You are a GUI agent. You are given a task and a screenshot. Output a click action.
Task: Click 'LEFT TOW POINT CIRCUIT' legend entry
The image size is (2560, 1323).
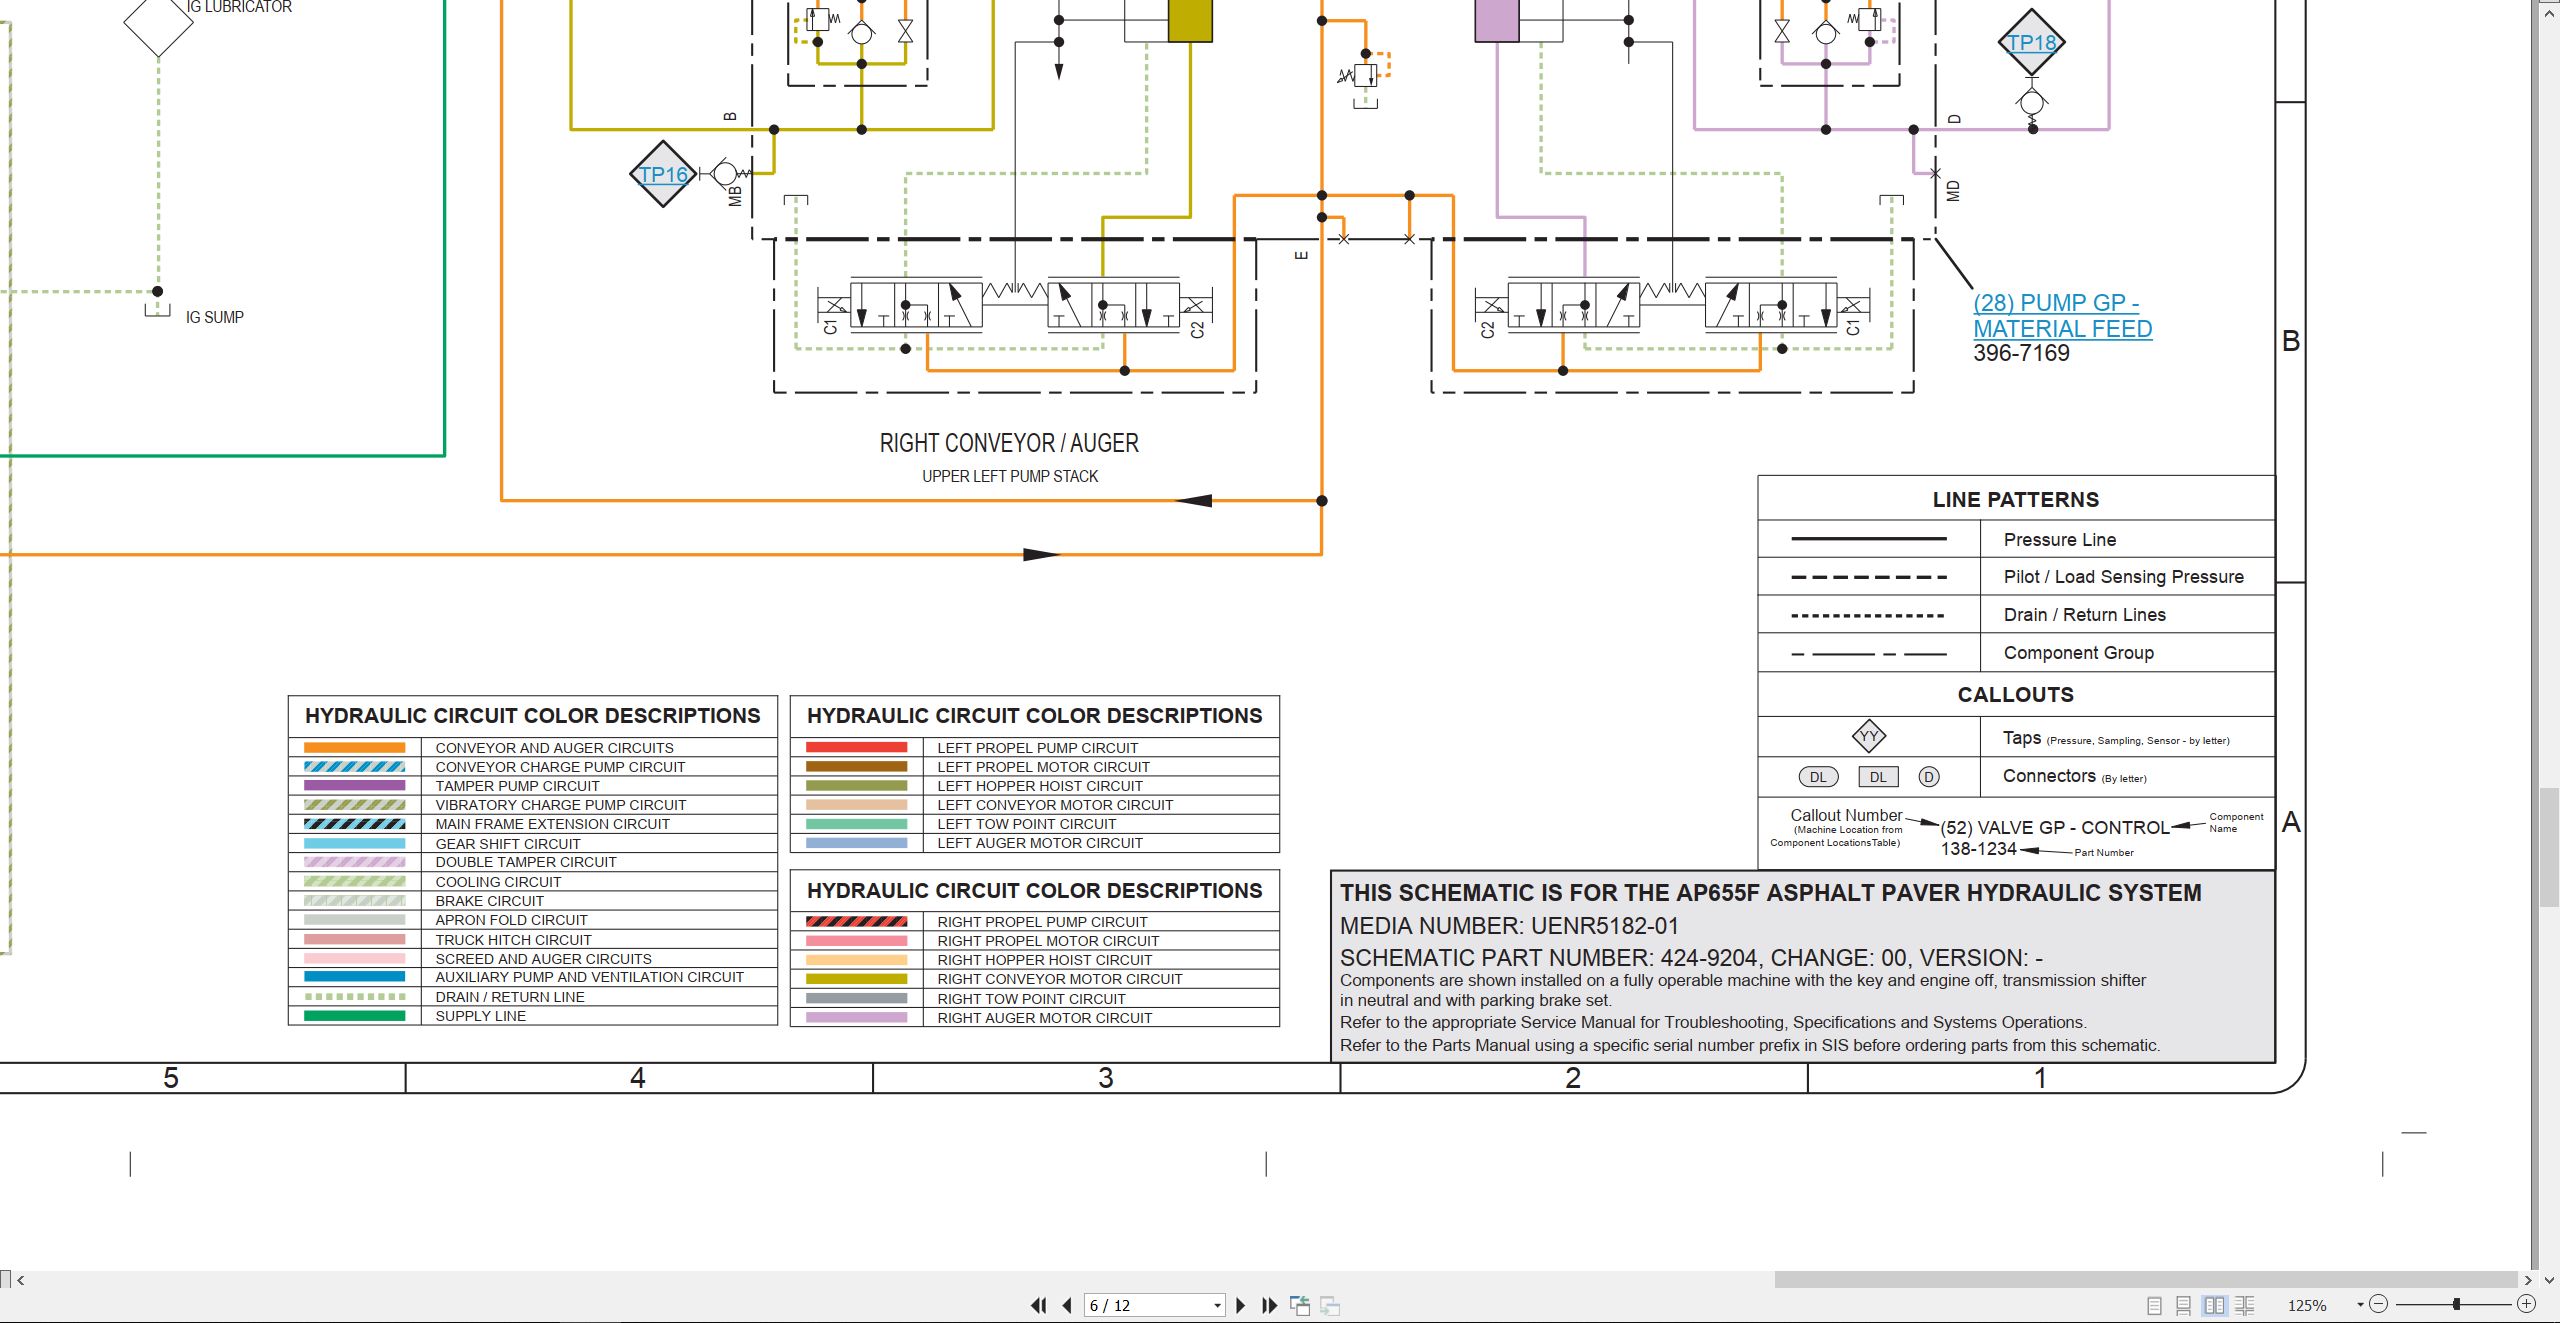(1026, 824)
